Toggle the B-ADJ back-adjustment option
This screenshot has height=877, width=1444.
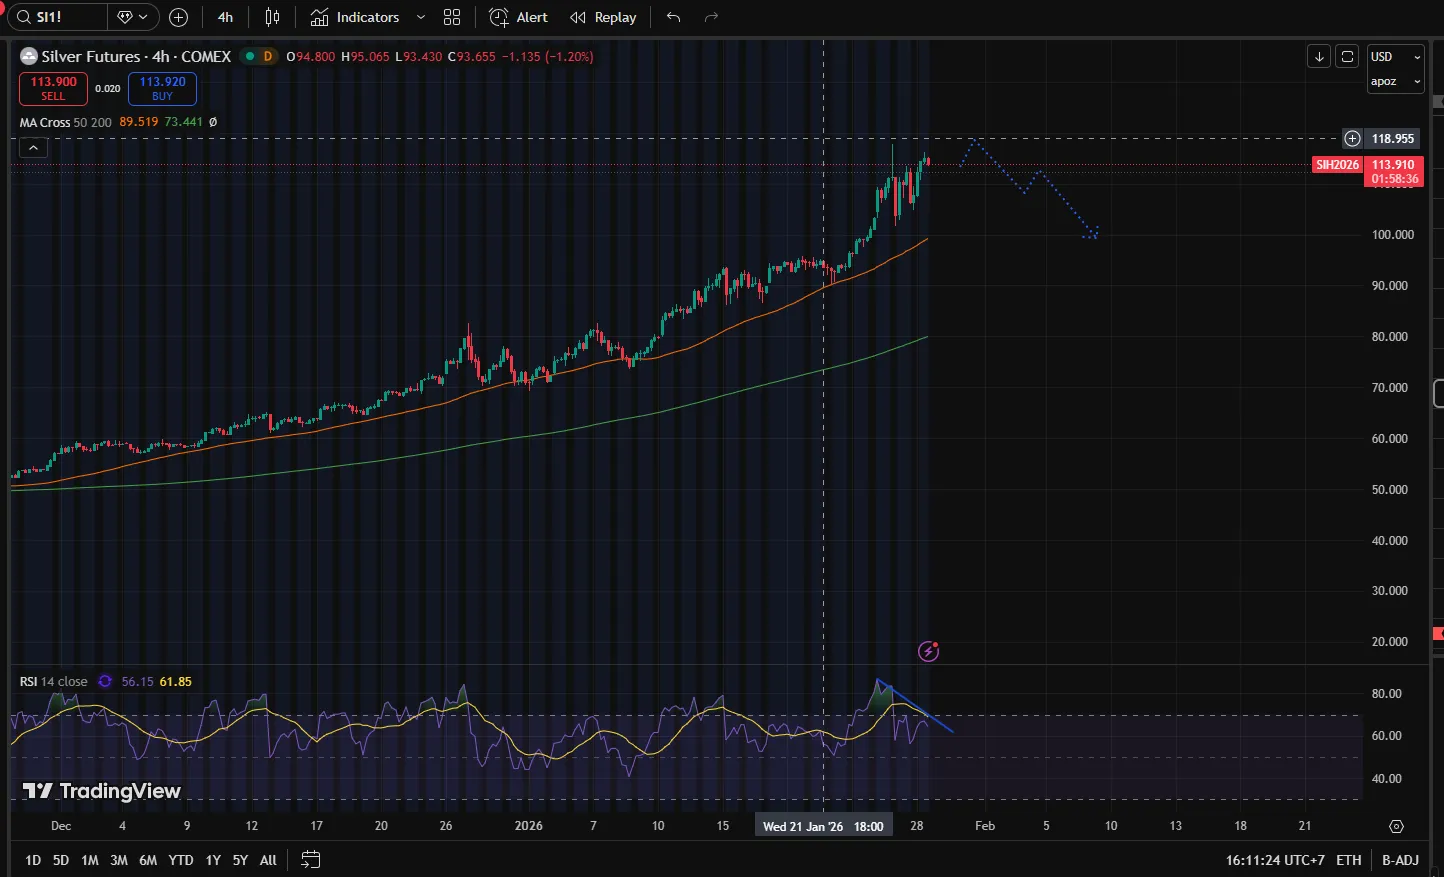[x=1400, y=860]
